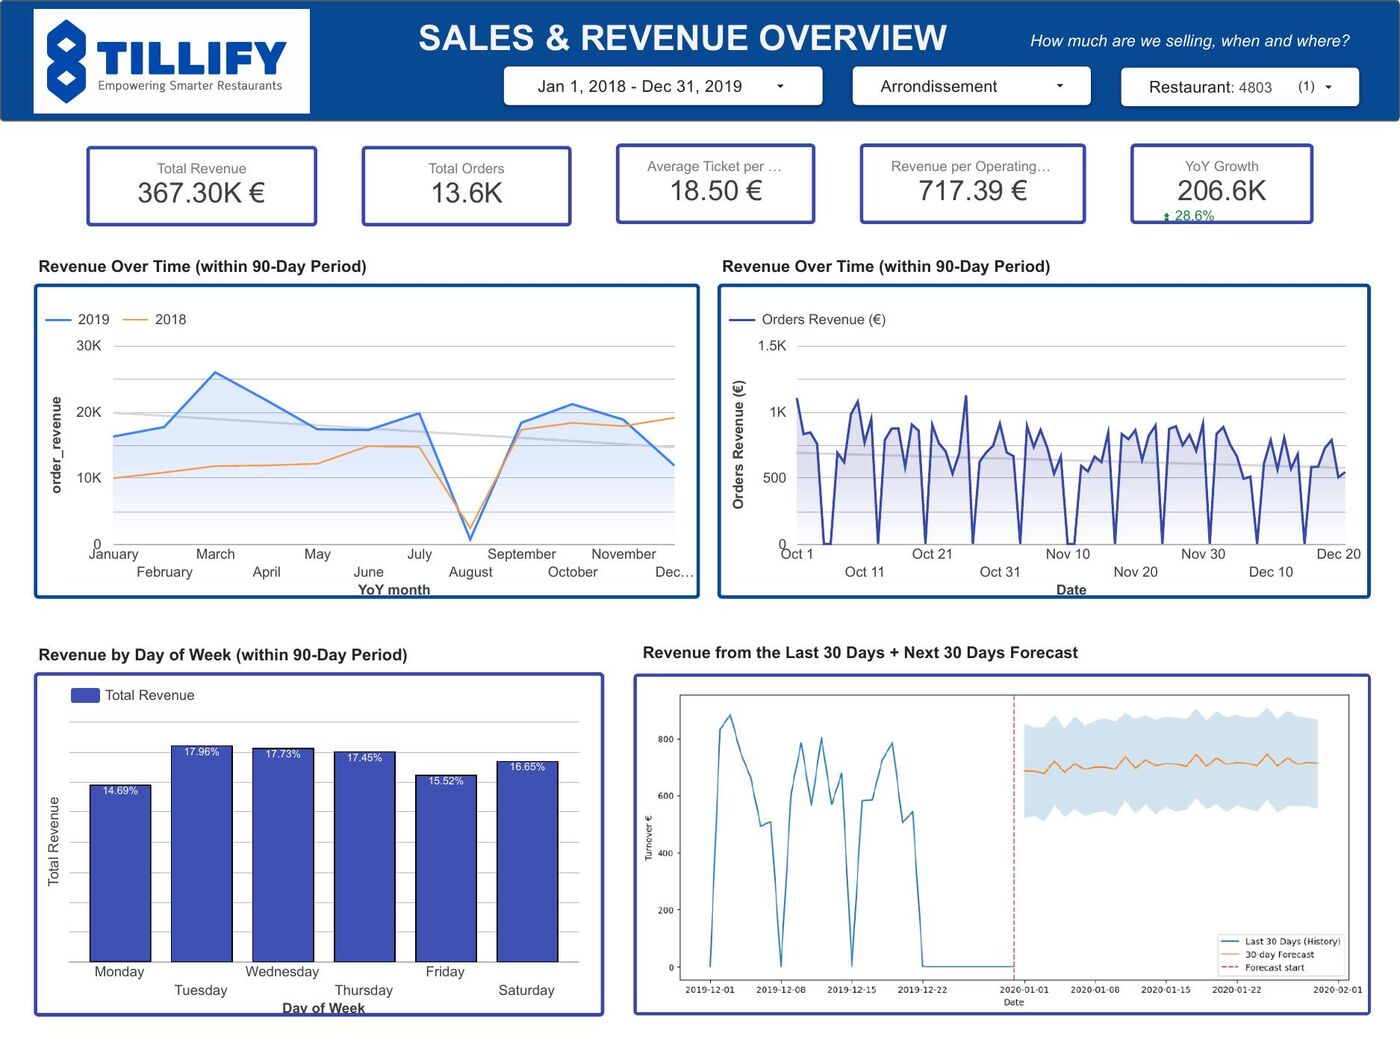The image size is (1400, 1051).
Task: Click the Orders Revenue (€) legend entry
Action: 808,320
